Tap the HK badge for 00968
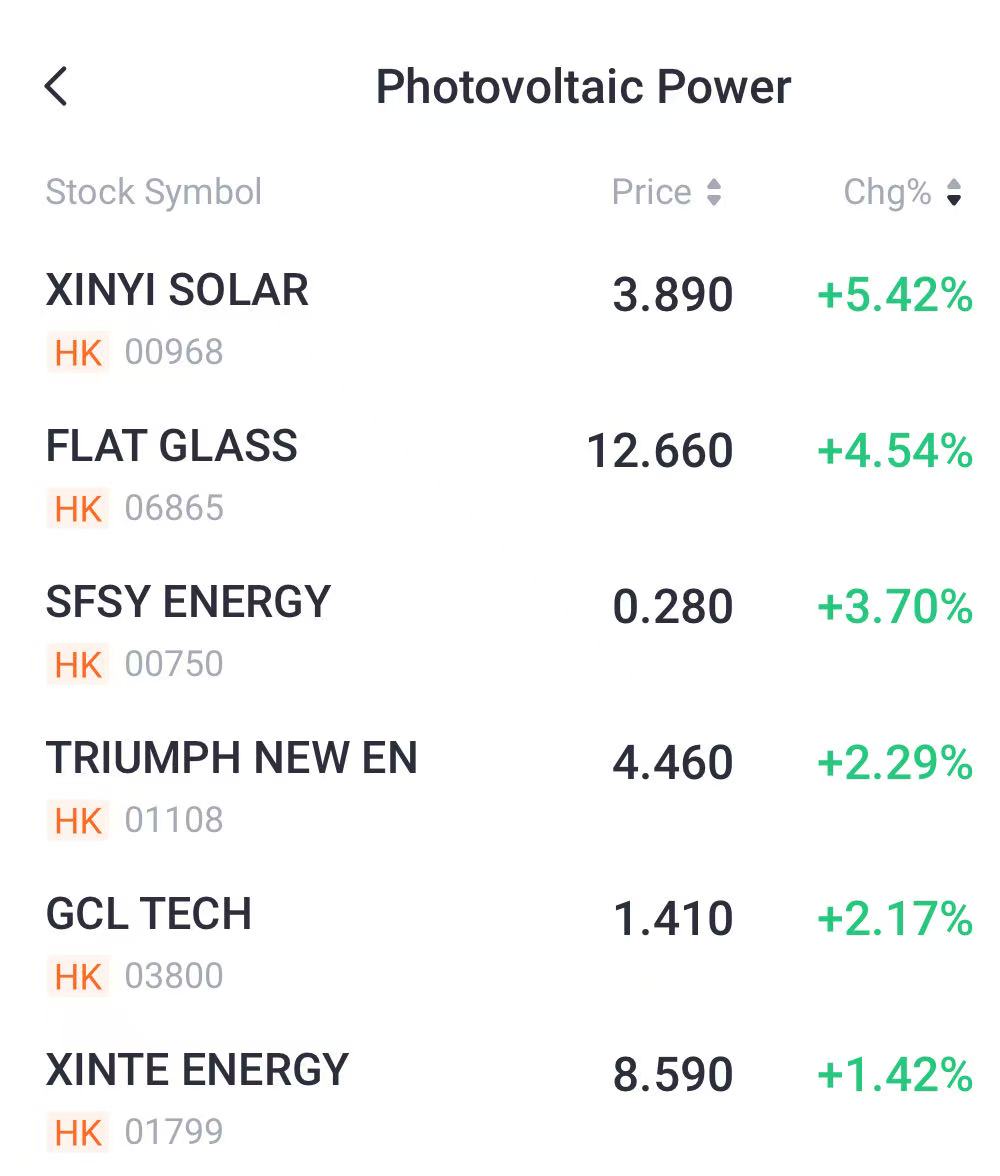Screen dimensions: 1000x1176 (78, 353)
